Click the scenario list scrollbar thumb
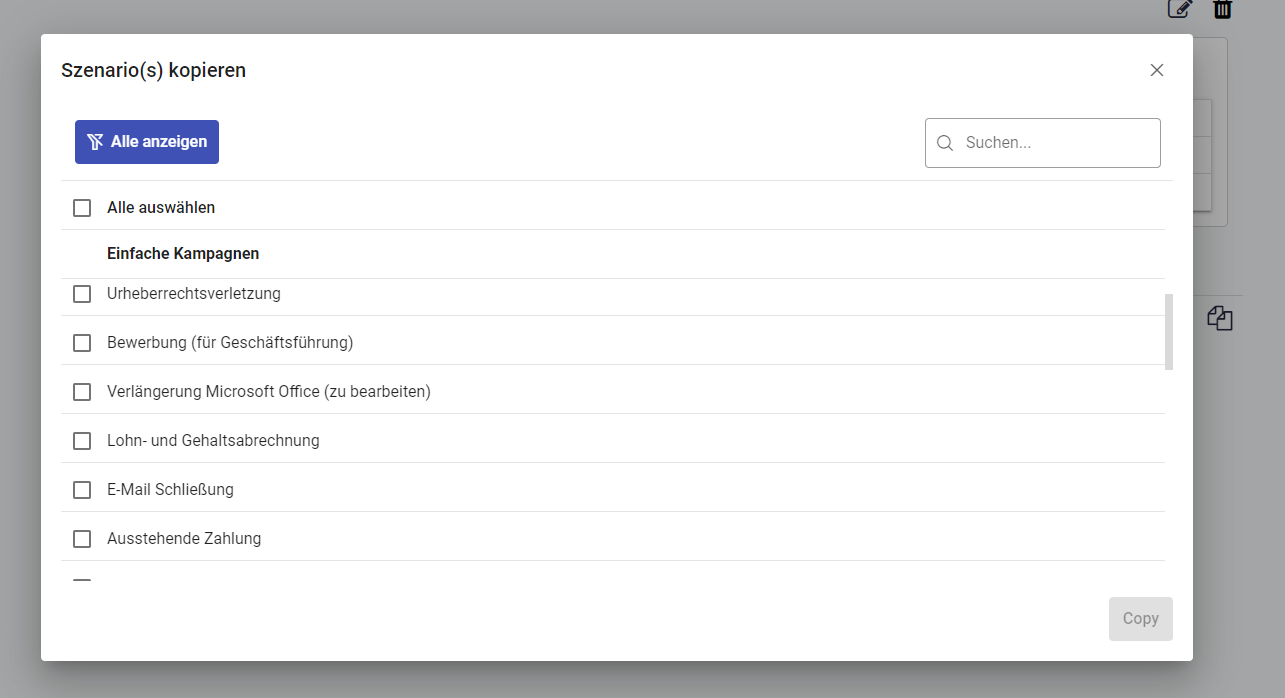Screen dimensions: 1285x698 (1169, 331)
